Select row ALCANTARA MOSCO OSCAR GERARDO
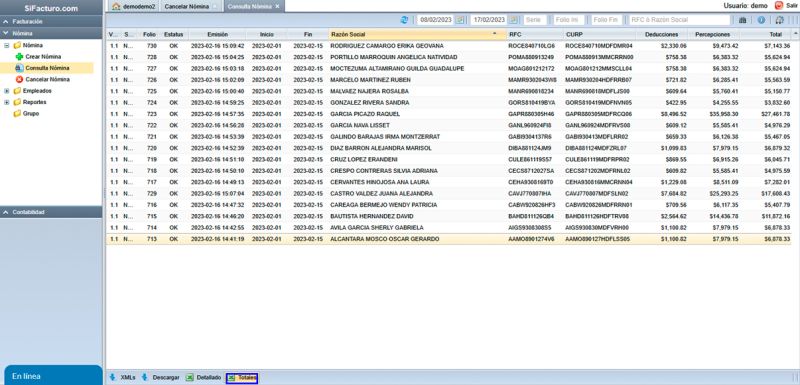This screenshot has height=385, width=800. click(x=449, y=239)
